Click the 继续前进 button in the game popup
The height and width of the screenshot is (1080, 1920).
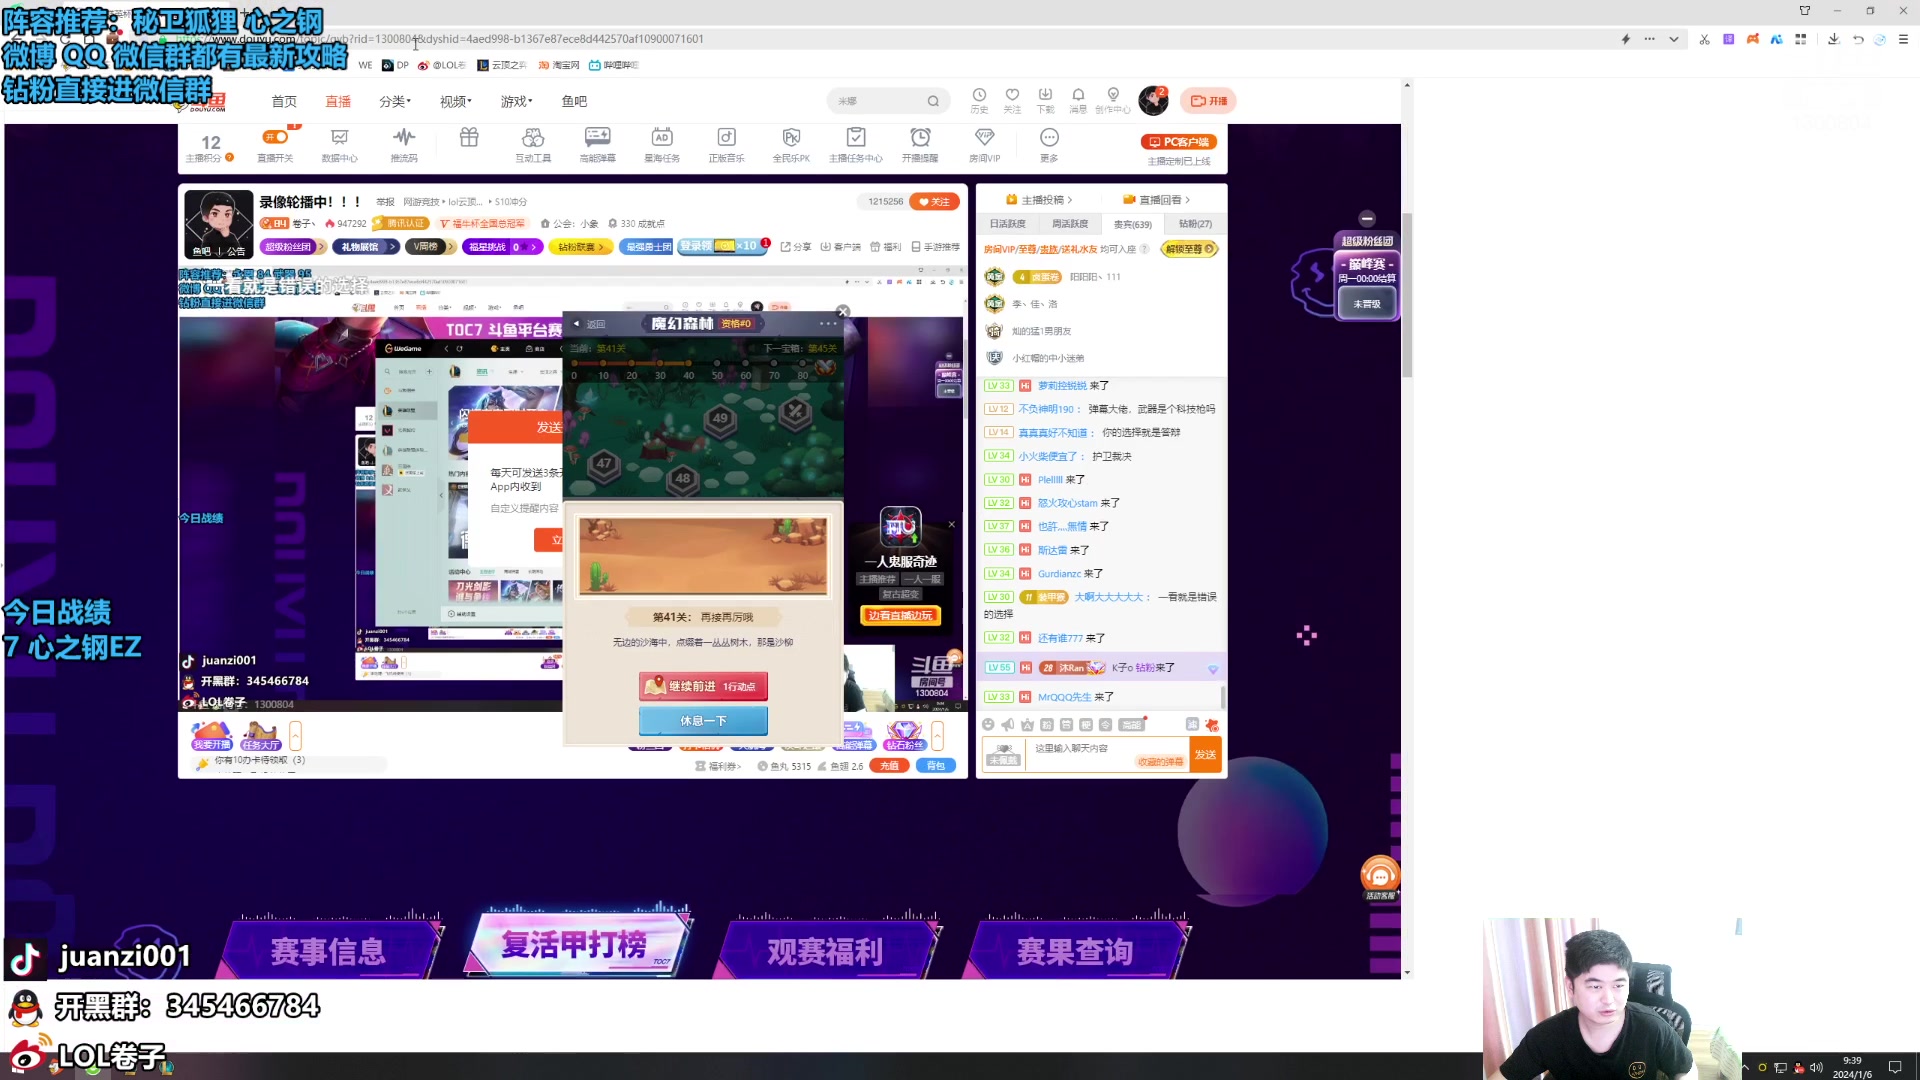tap(703, 686)
